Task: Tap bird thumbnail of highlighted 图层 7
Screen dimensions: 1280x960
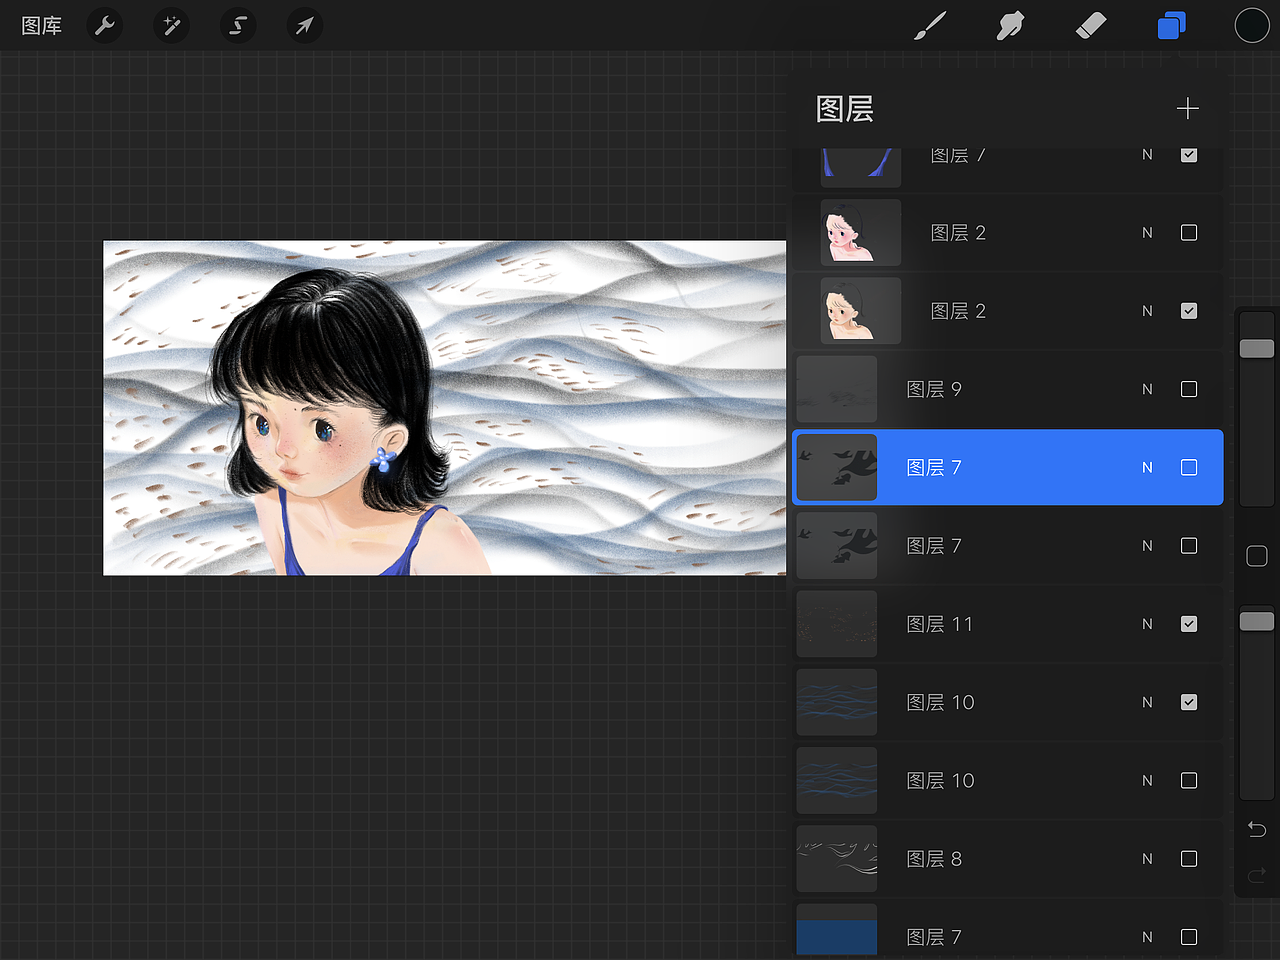Action: click(x=837, y=467)
